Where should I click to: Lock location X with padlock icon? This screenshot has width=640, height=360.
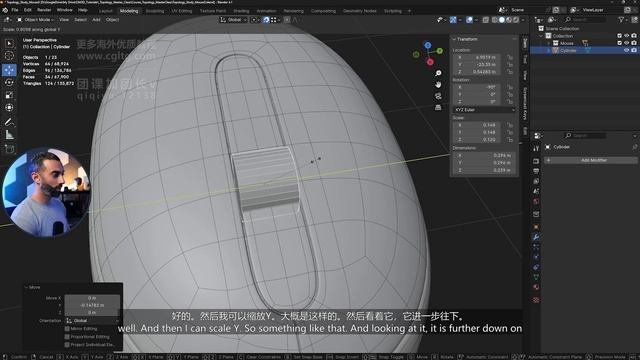pos(510,58)
